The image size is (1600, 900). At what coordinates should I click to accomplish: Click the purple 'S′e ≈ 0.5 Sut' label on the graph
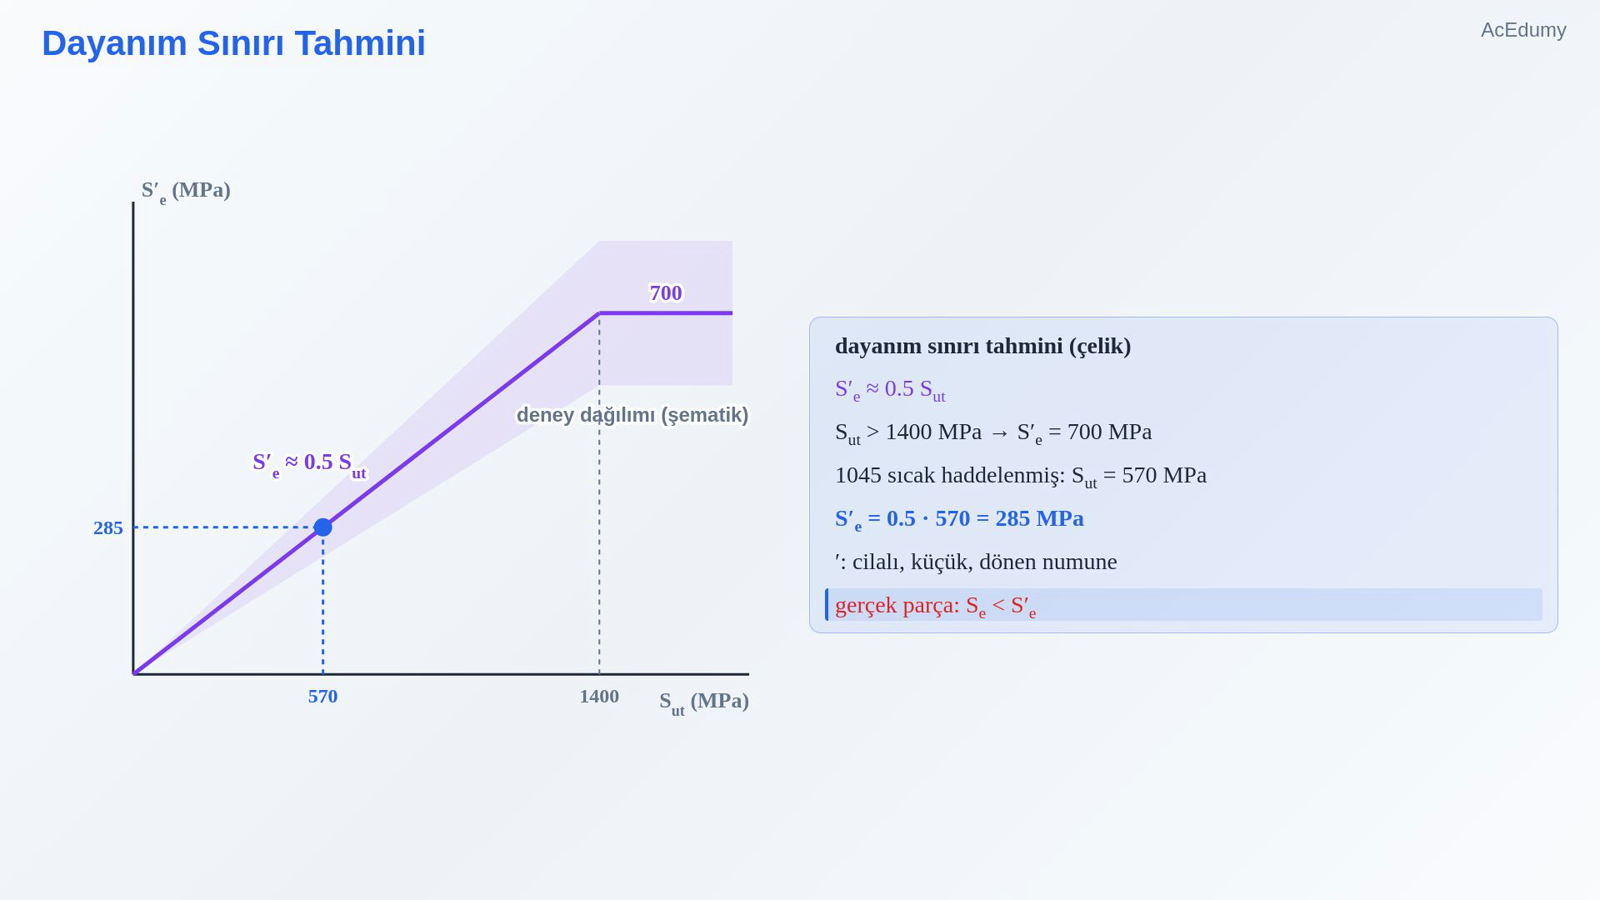click(309, 464)
